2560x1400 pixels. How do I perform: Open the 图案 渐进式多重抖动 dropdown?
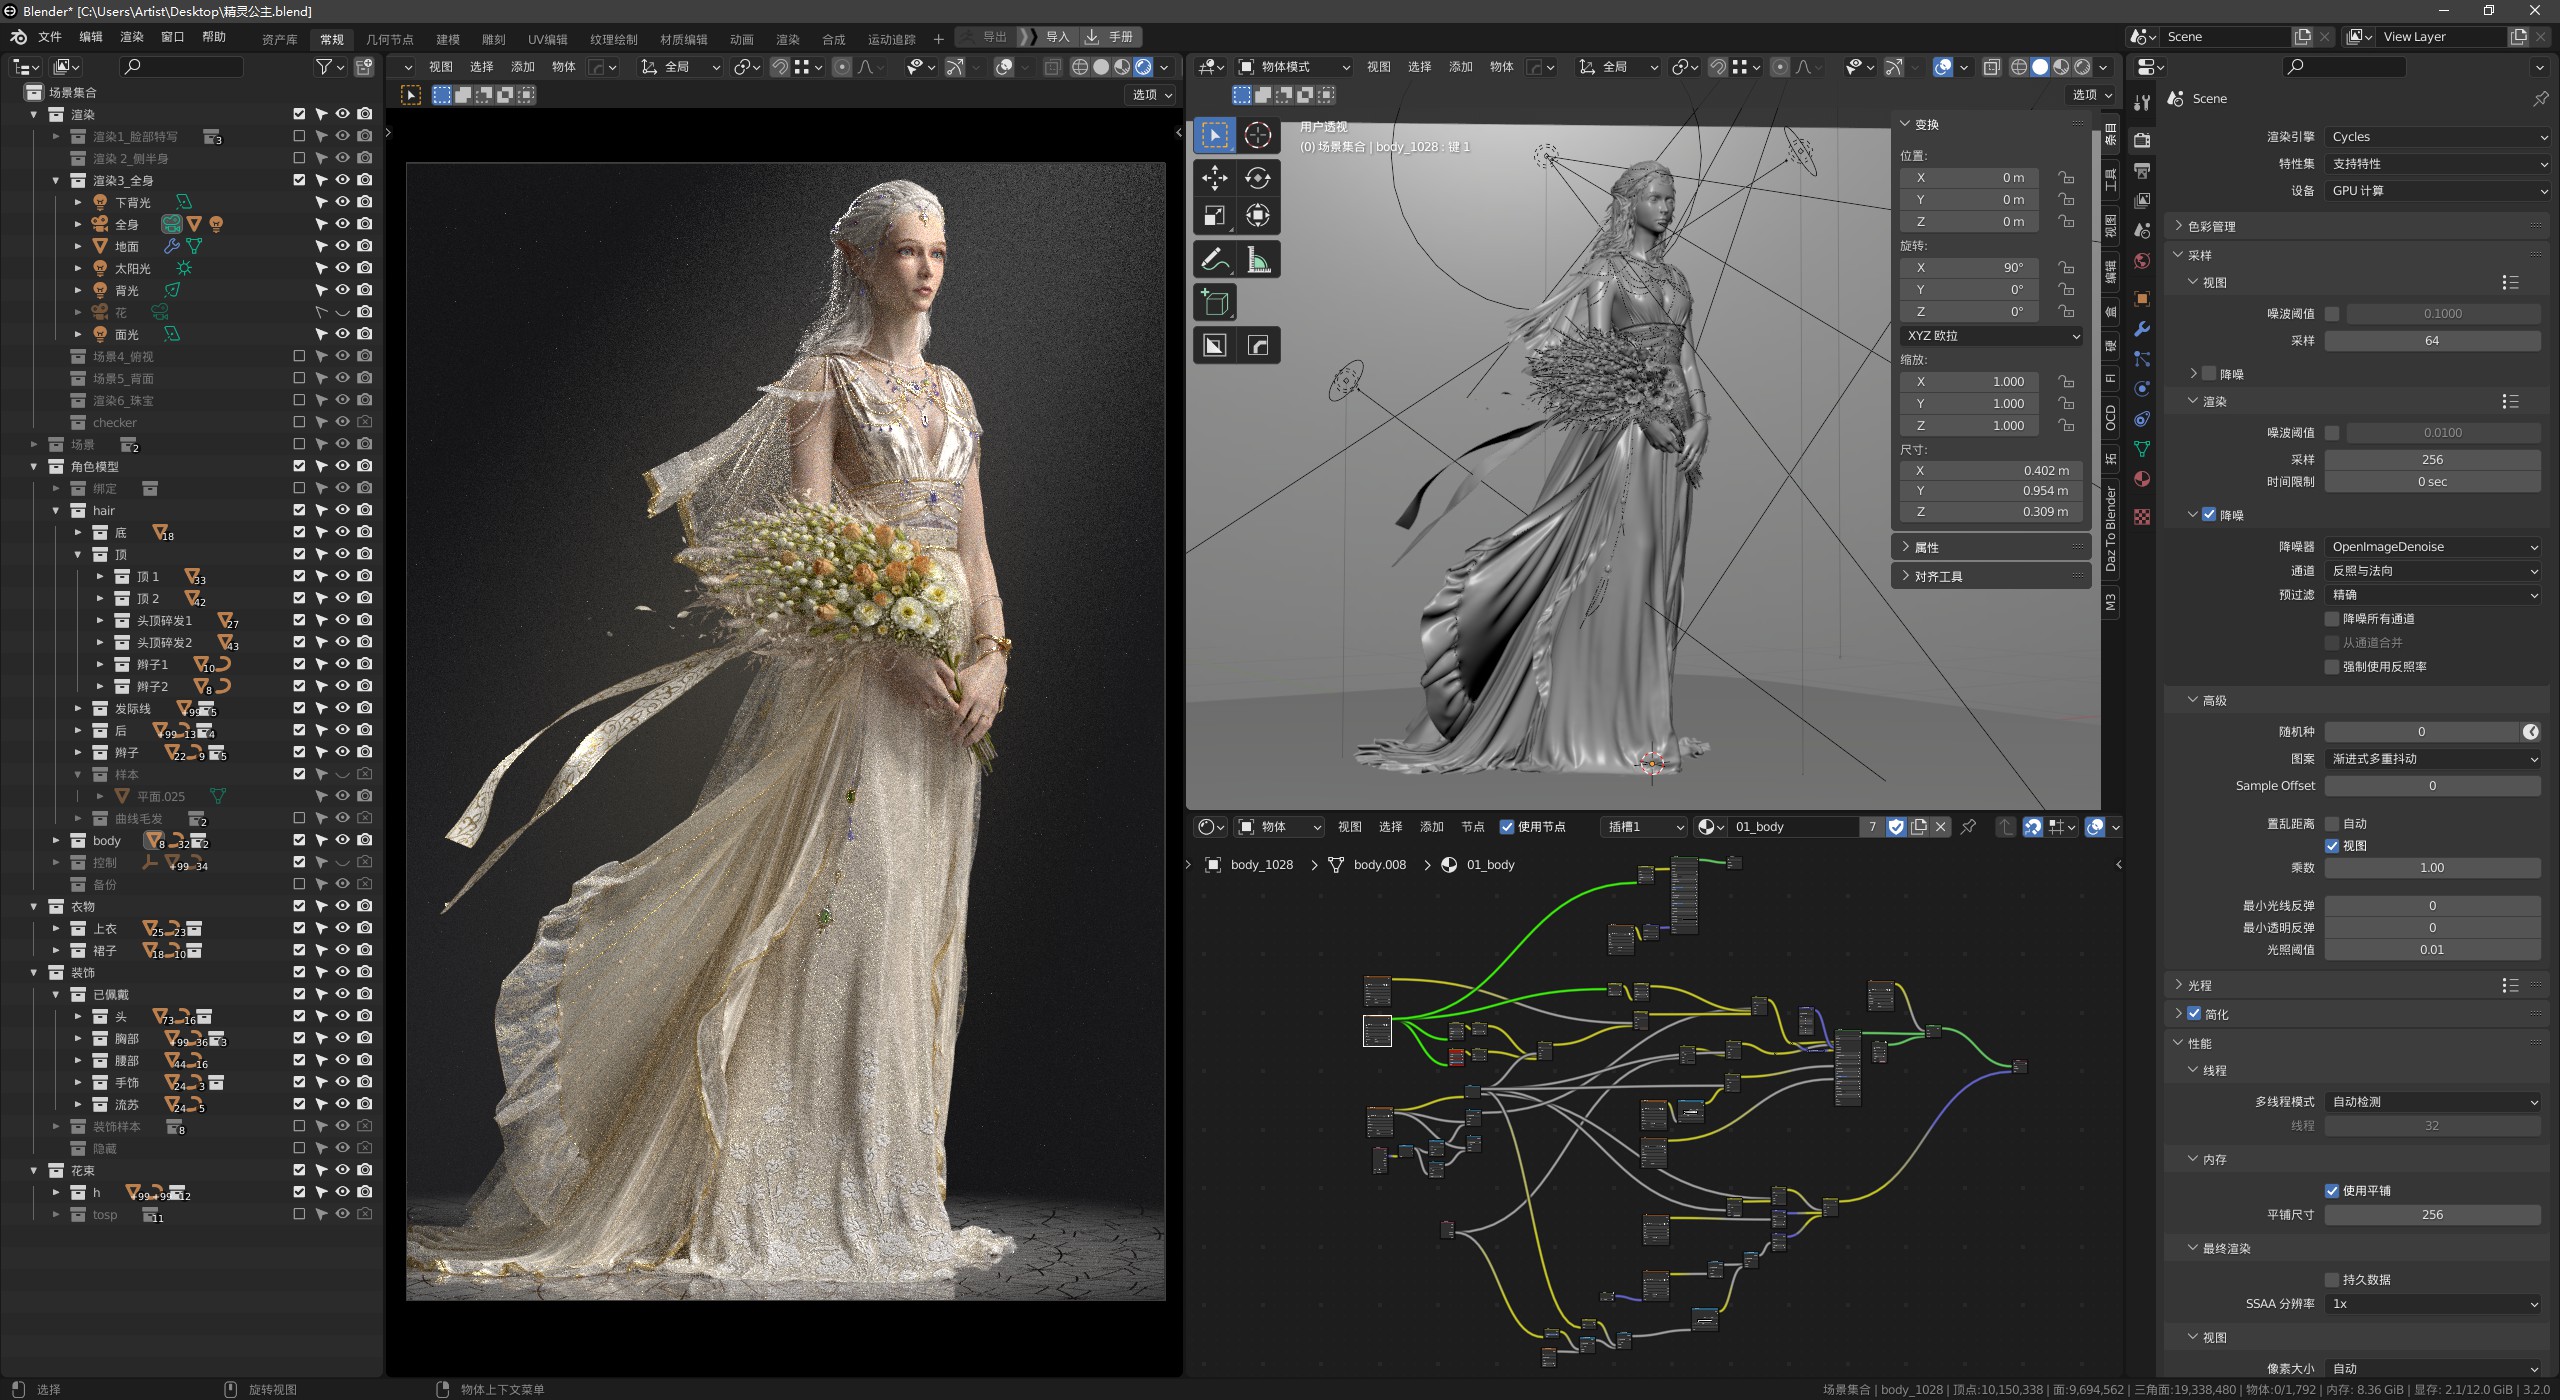2432,759
